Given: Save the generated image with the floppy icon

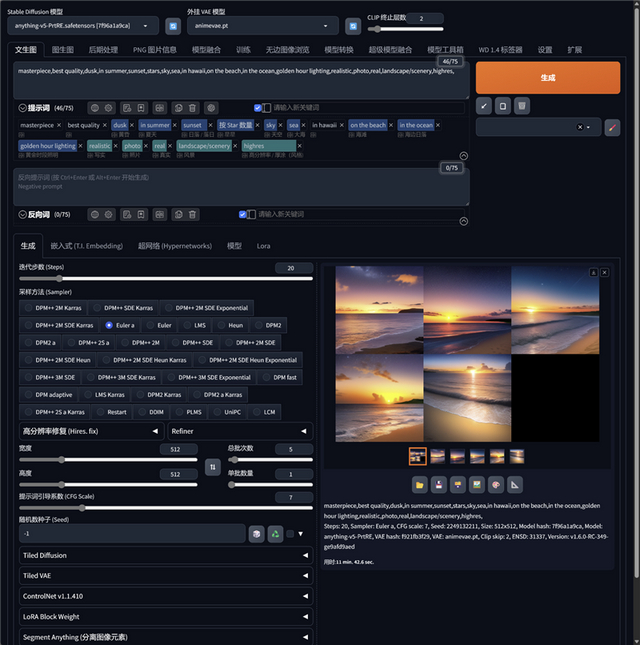Looking at the screenshot, I should tap(439, 485).
